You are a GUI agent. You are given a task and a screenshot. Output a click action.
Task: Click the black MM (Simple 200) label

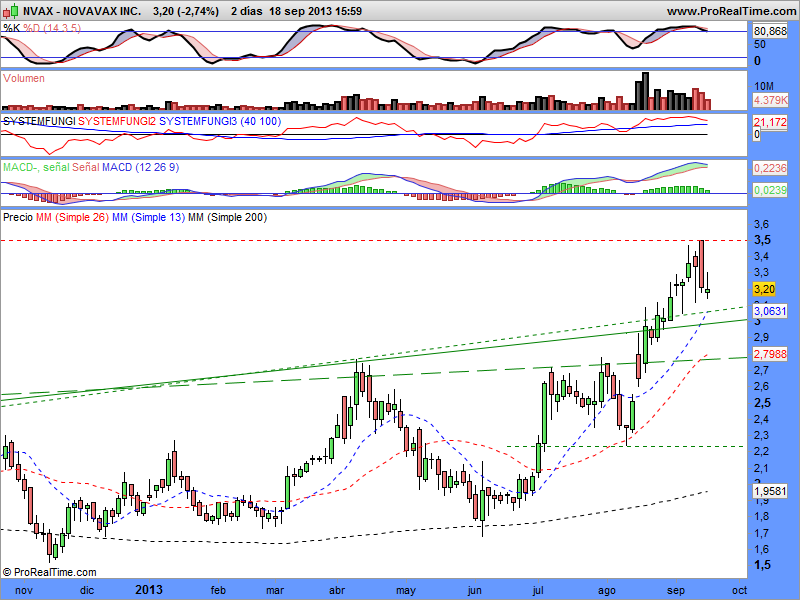coord(228,217)
